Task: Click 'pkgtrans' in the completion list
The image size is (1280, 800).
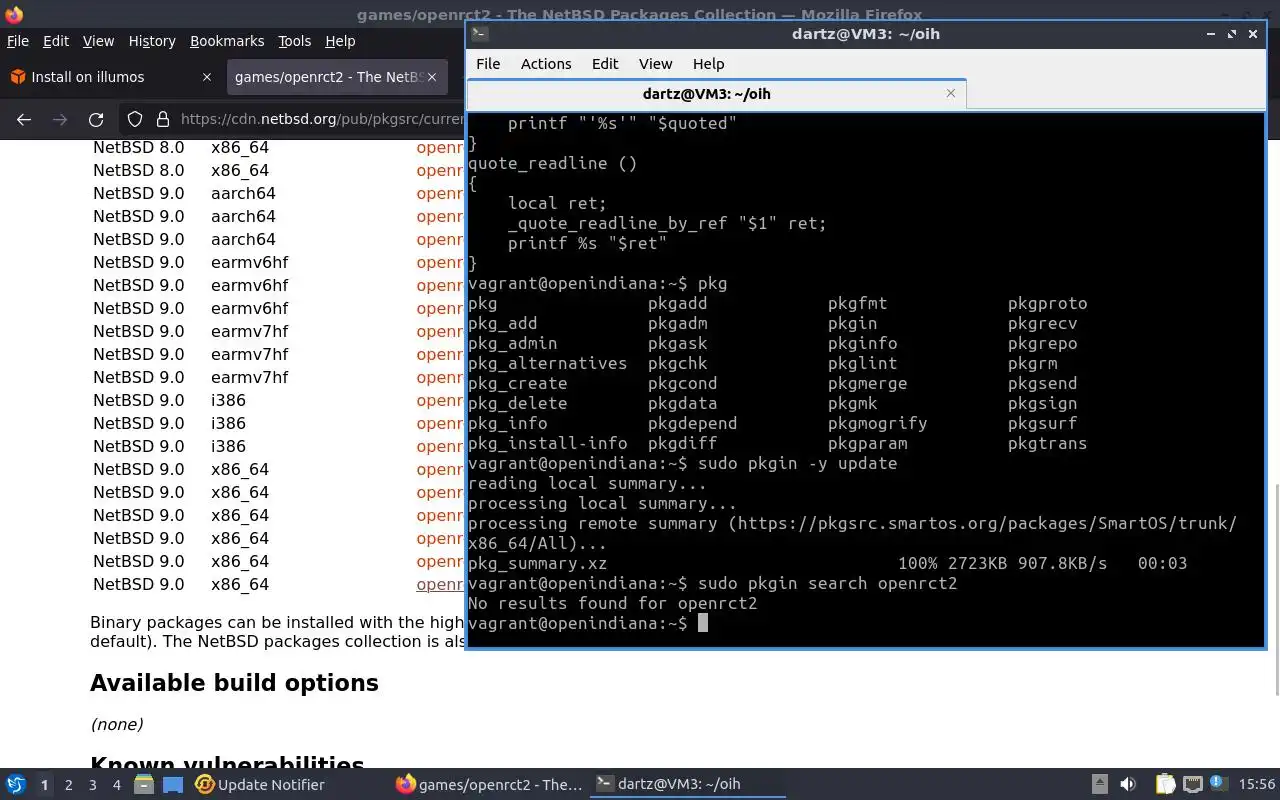Action: 1047,443
